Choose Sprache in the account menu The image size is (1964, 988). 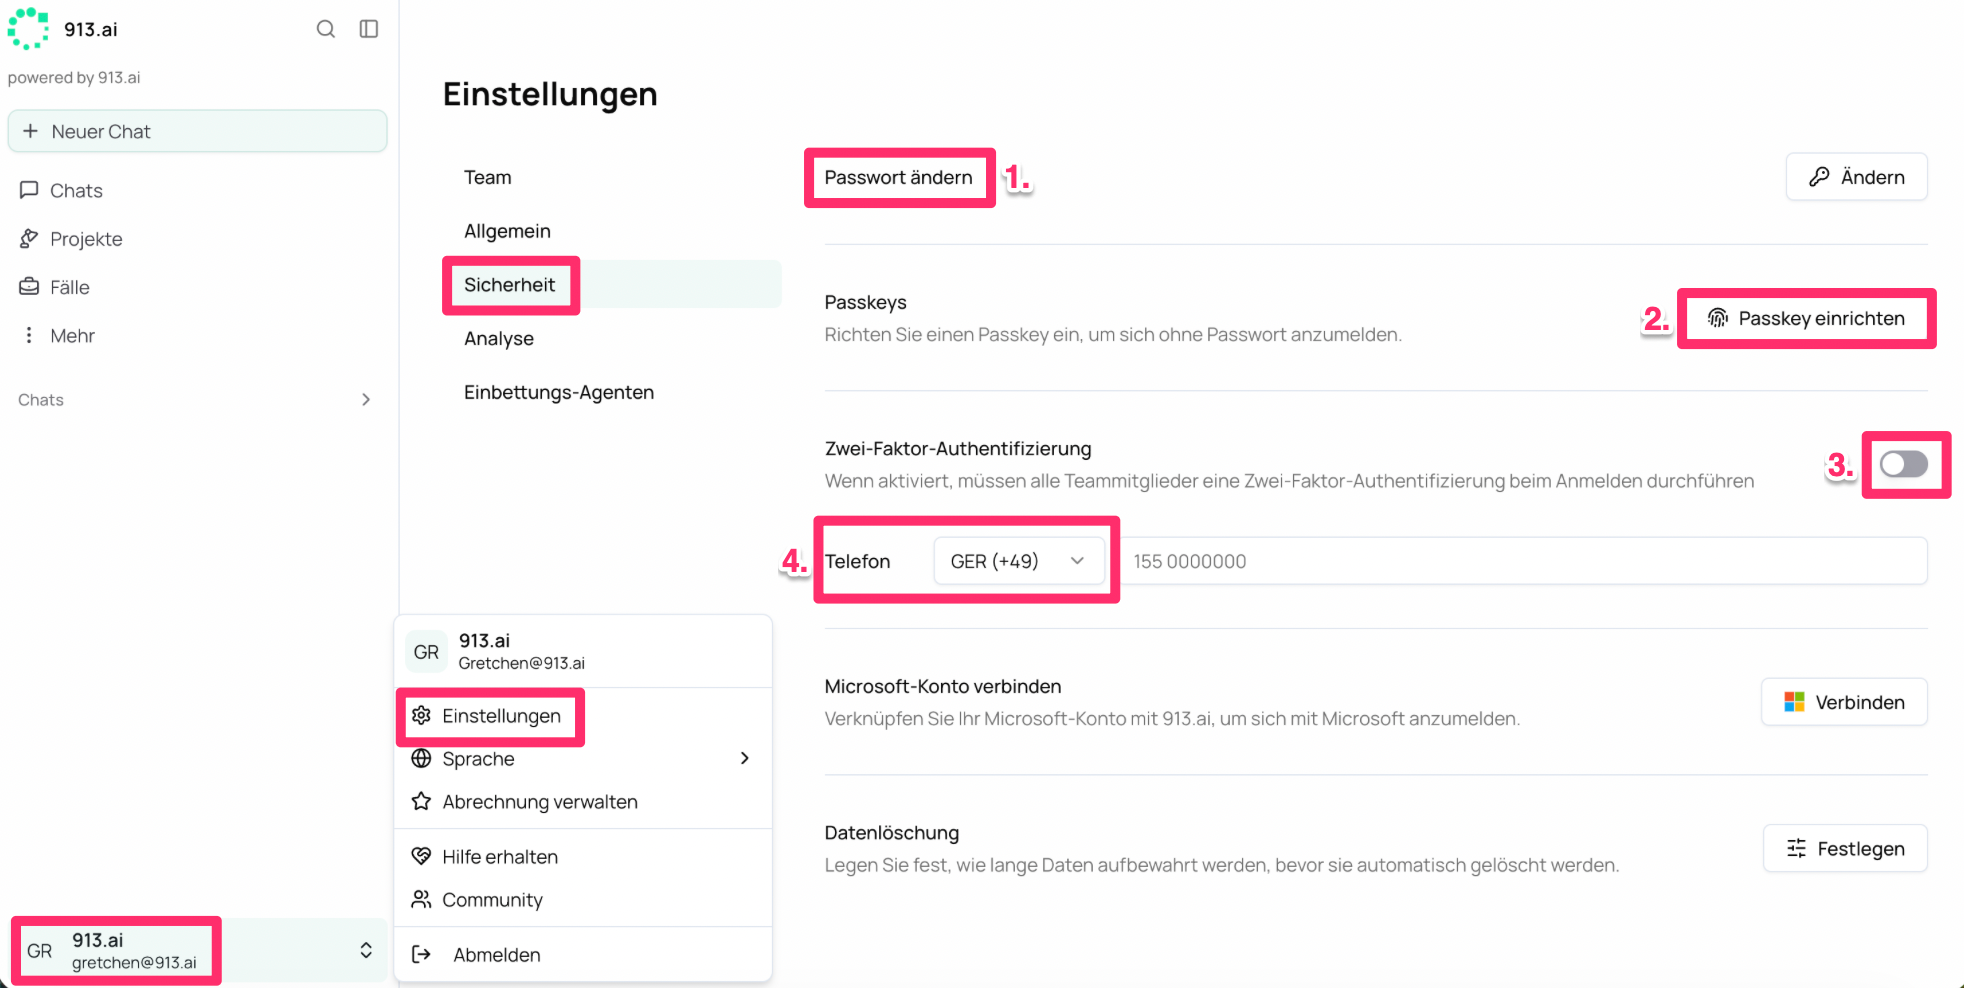583,759
